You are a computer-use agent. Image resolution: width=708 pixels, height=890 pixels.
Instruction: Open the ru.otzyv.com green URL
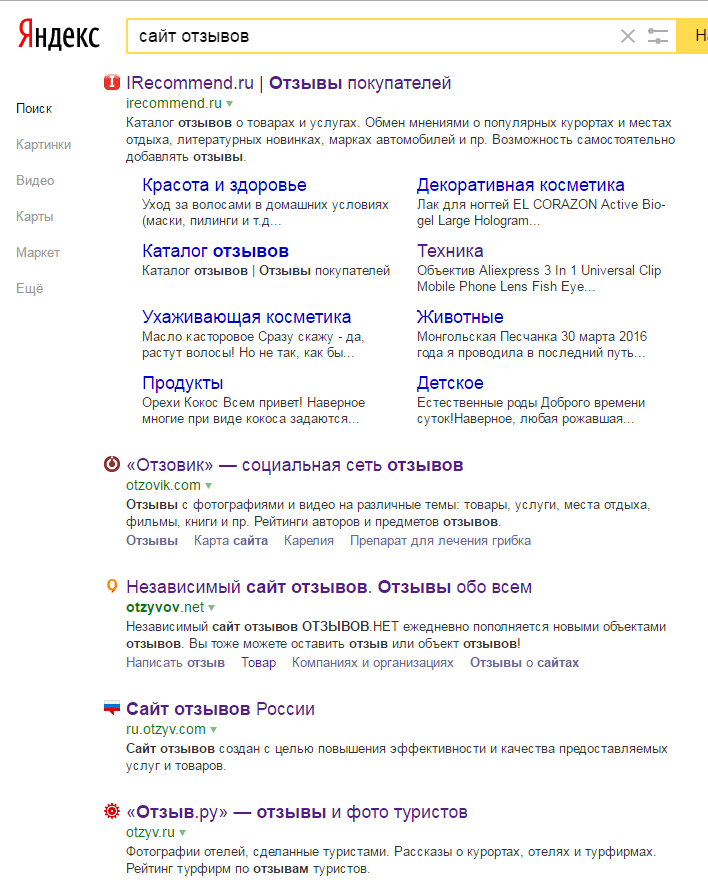[x=166, y=729]
